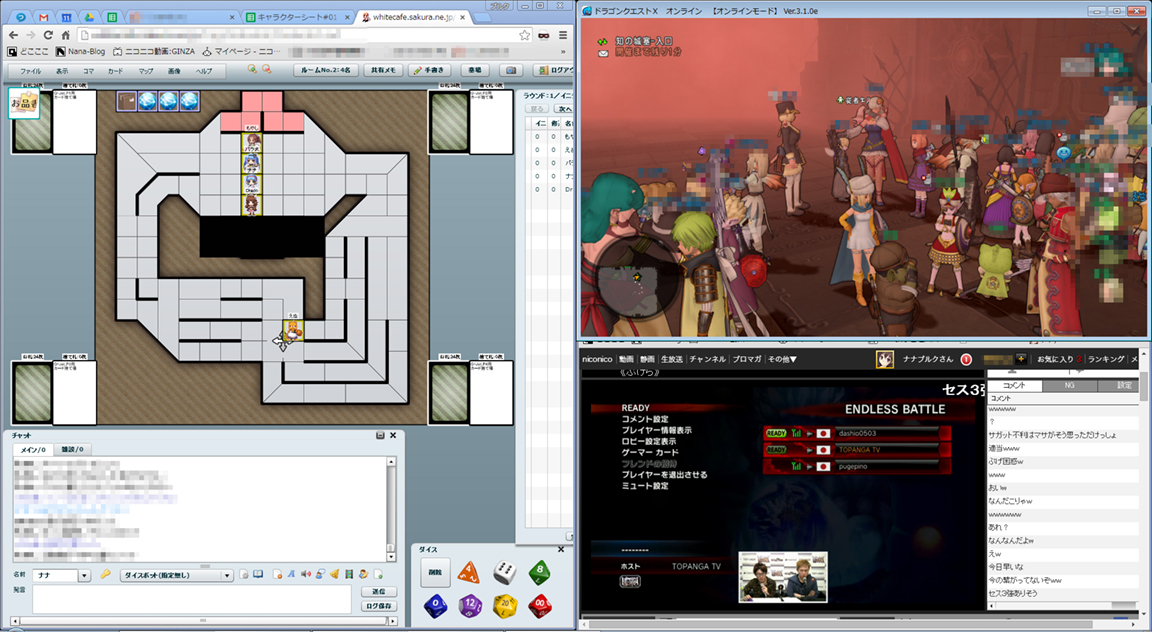Click the key icon beside the name field

[105, 575]
